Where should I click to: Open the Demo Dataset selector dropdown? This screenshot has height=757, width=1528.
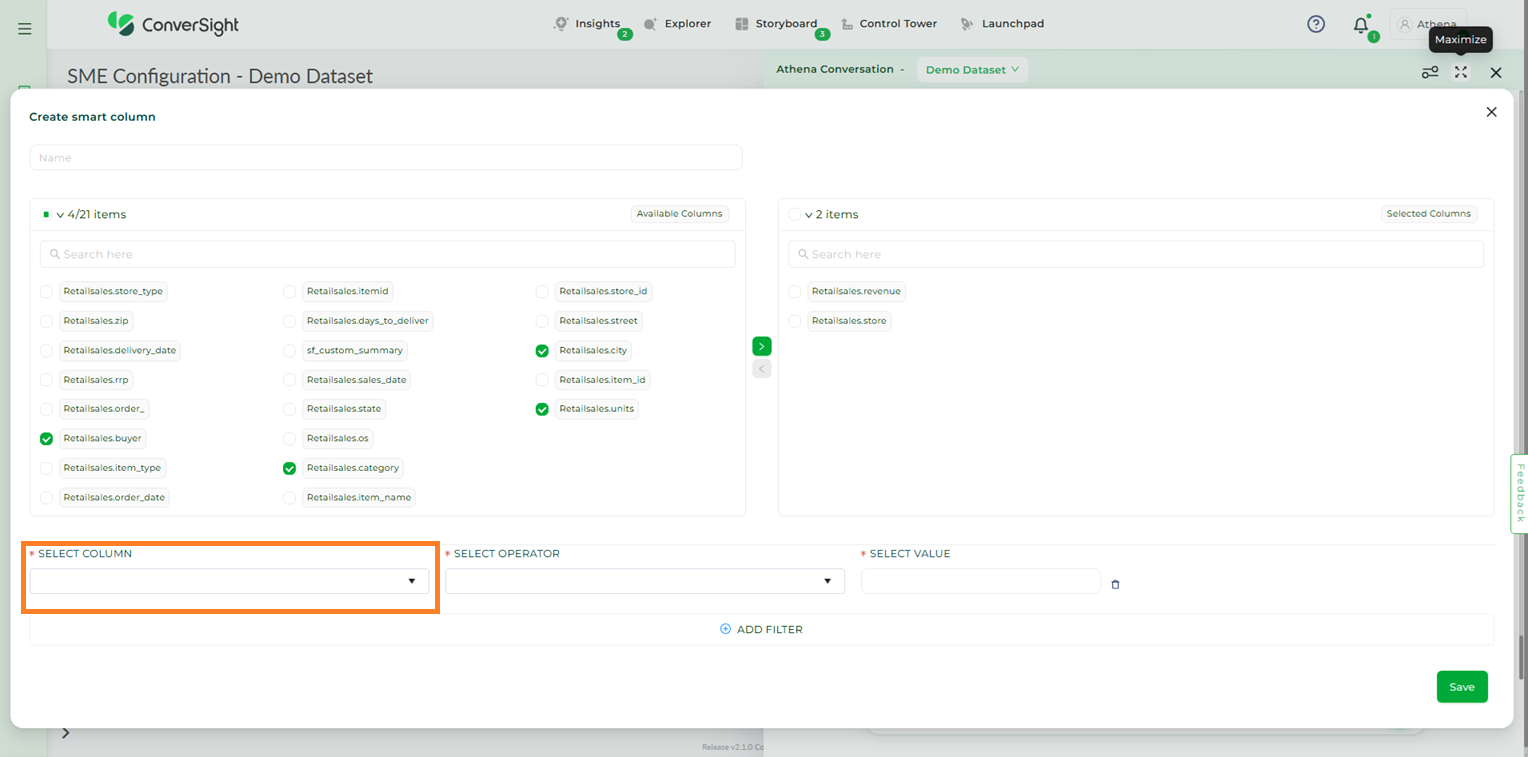[972, 70]
